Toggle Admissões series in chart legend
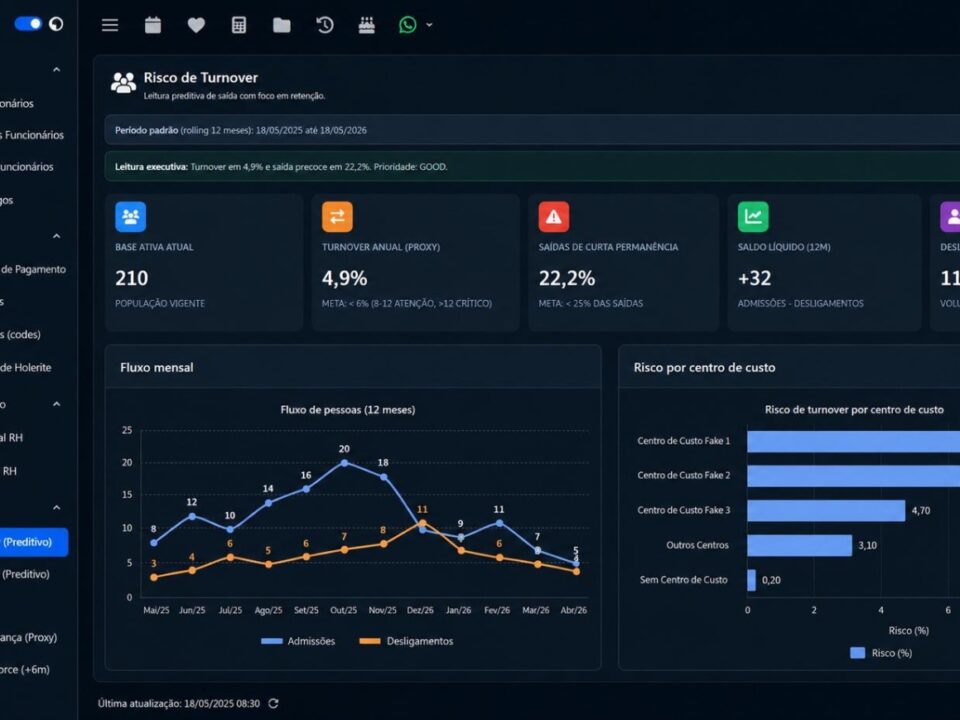Image resolution: width=960 pixels, height=720 pixels. tap(298, 641)
